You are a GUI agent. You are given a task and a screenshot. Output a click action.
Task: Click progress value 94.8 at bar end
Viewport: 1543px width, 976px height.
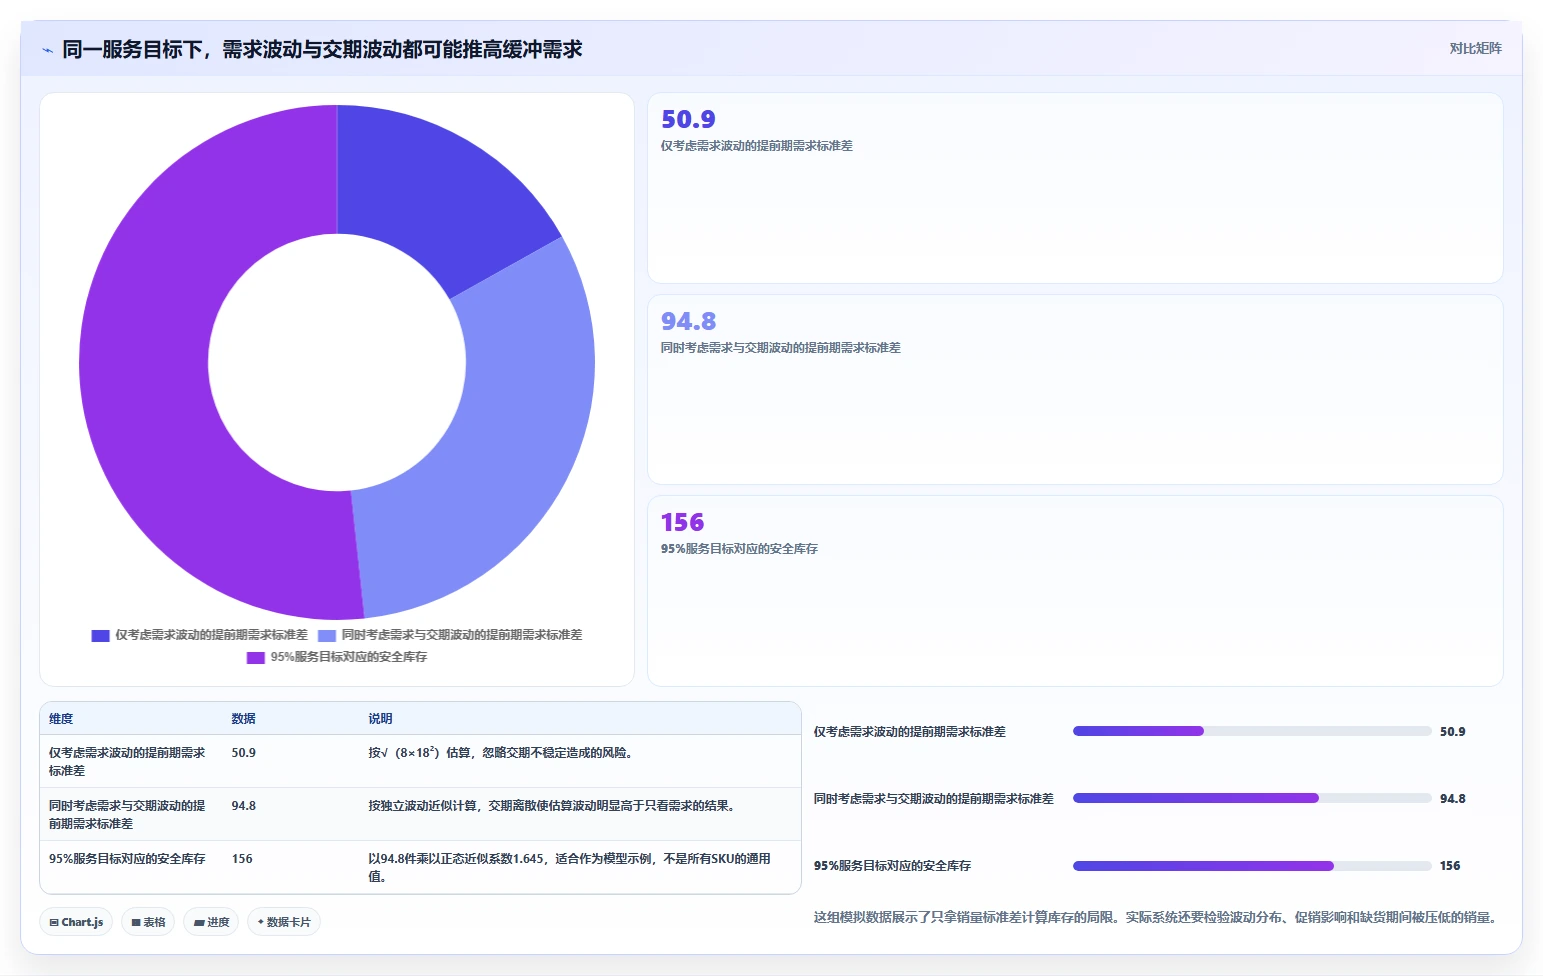1452,799
